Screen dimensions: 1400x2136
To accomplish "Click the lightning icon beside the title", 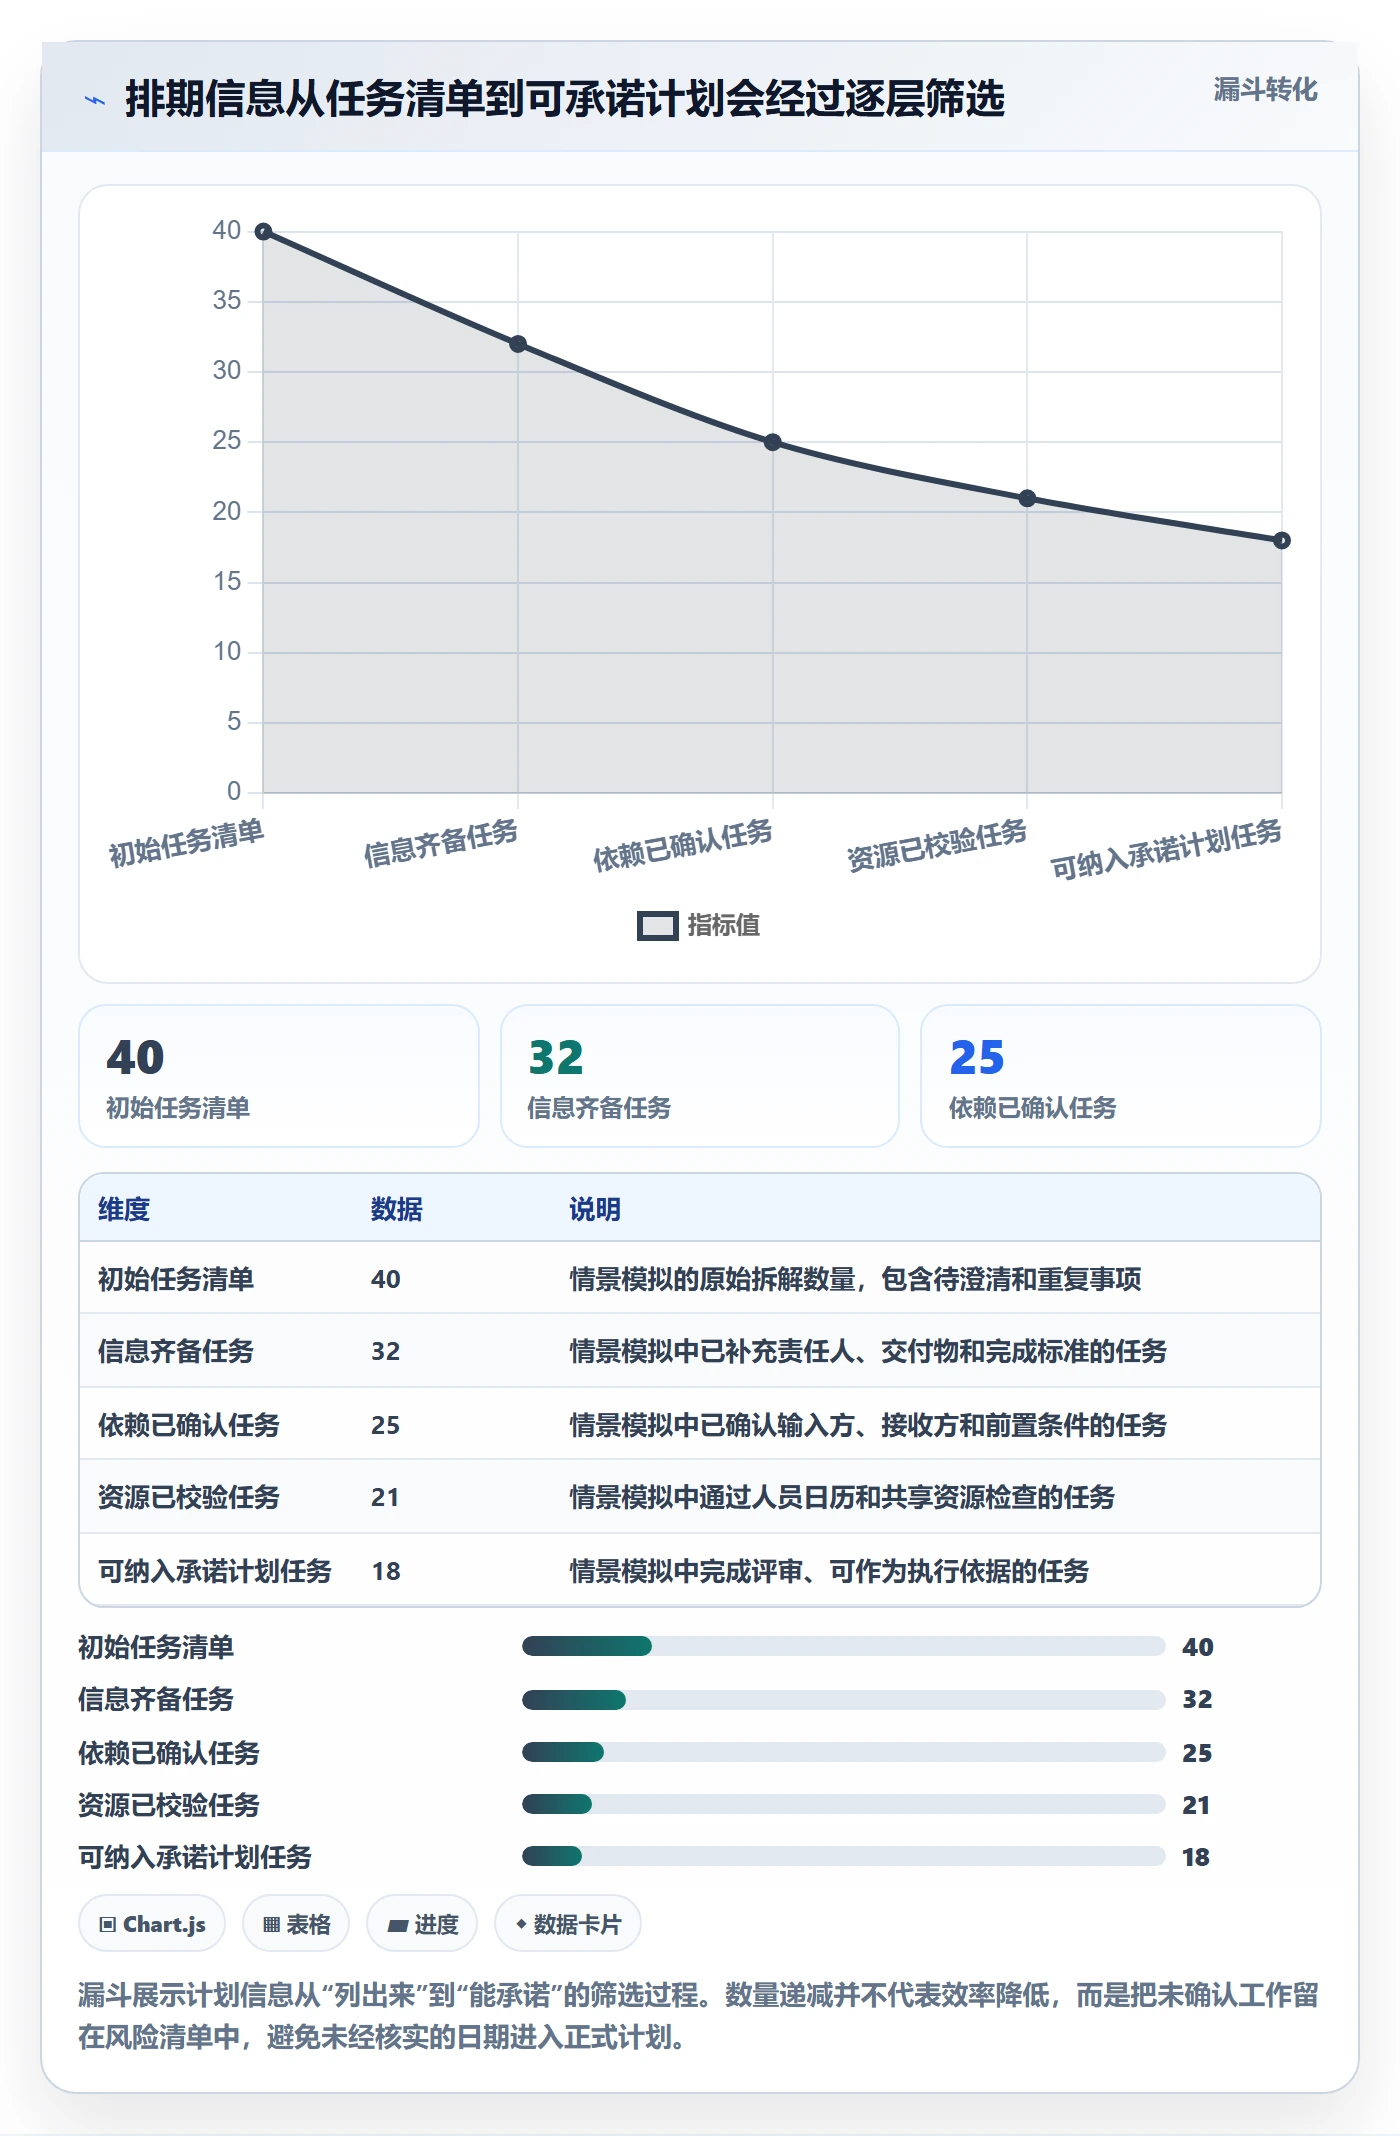I will 95,99.
